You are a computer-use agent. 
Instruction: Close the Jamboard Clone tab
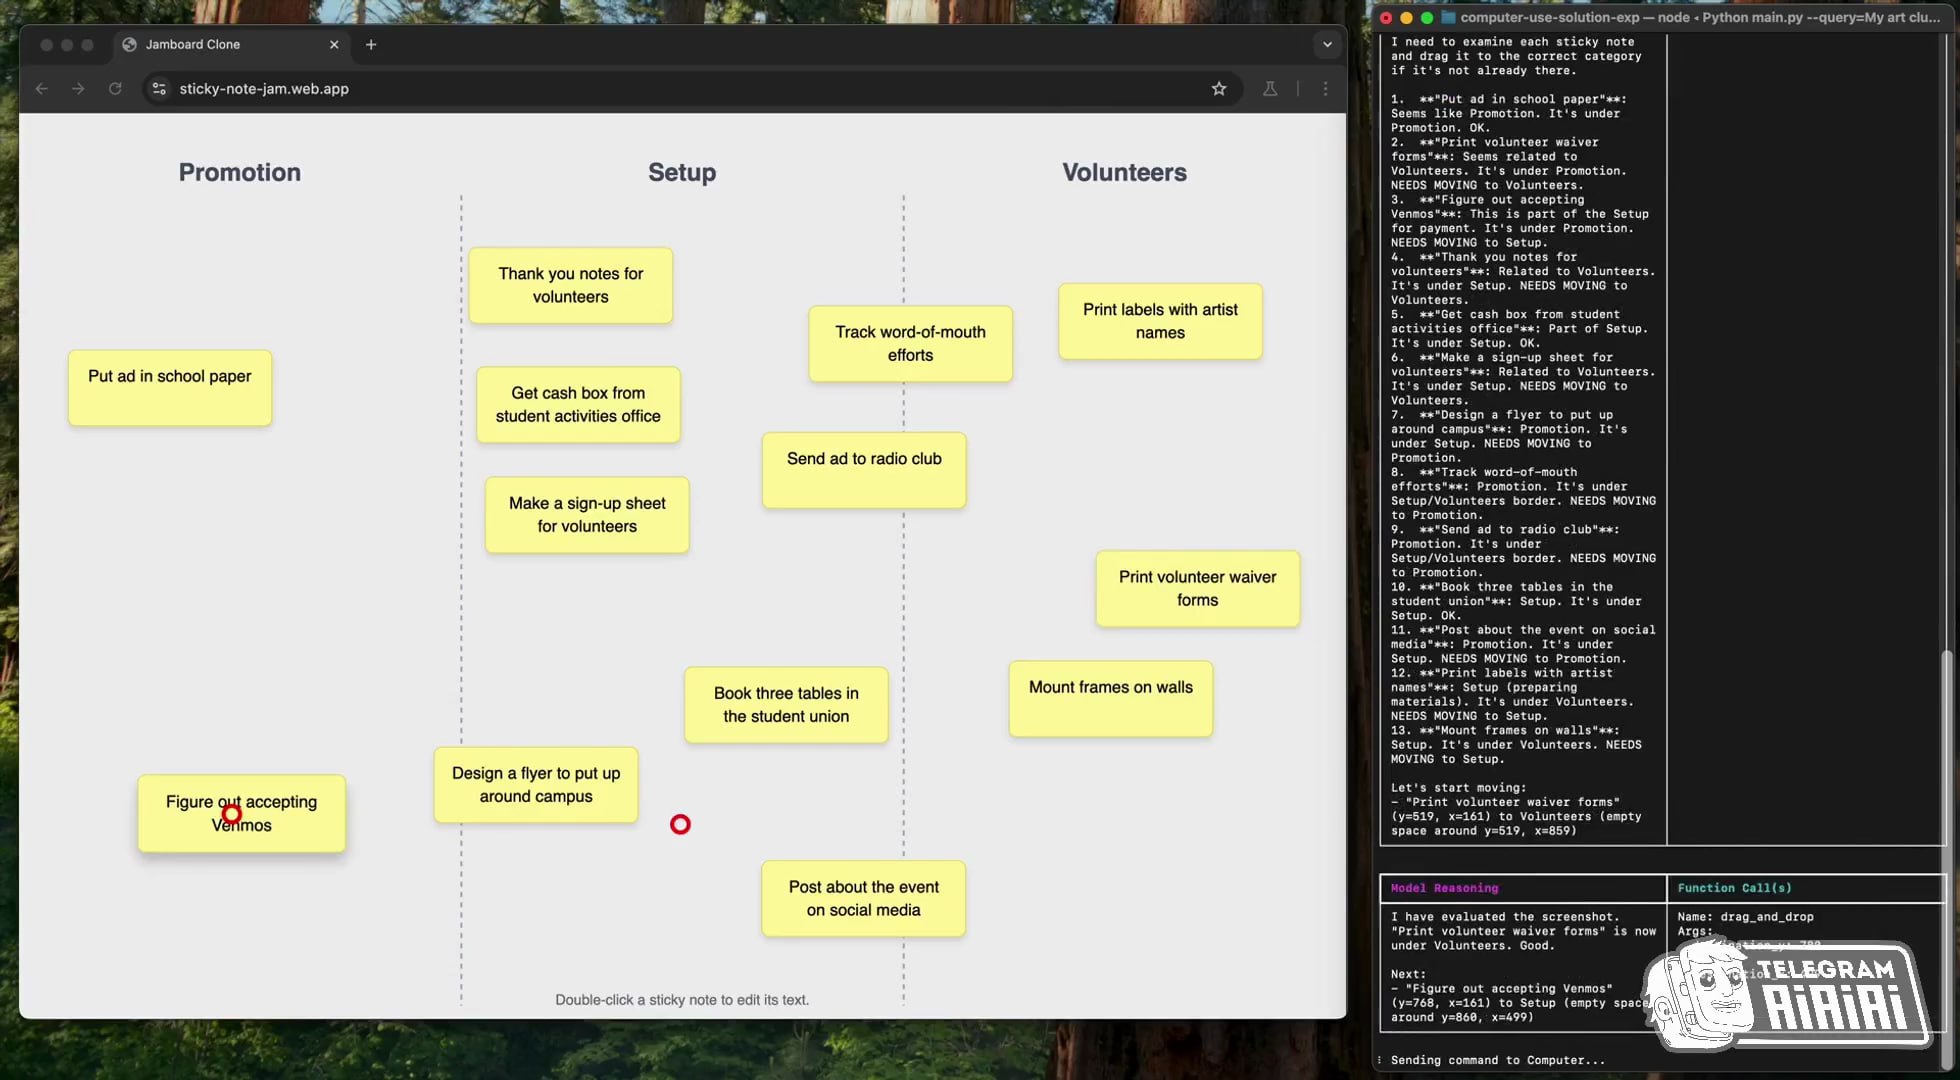click(334, 45)
